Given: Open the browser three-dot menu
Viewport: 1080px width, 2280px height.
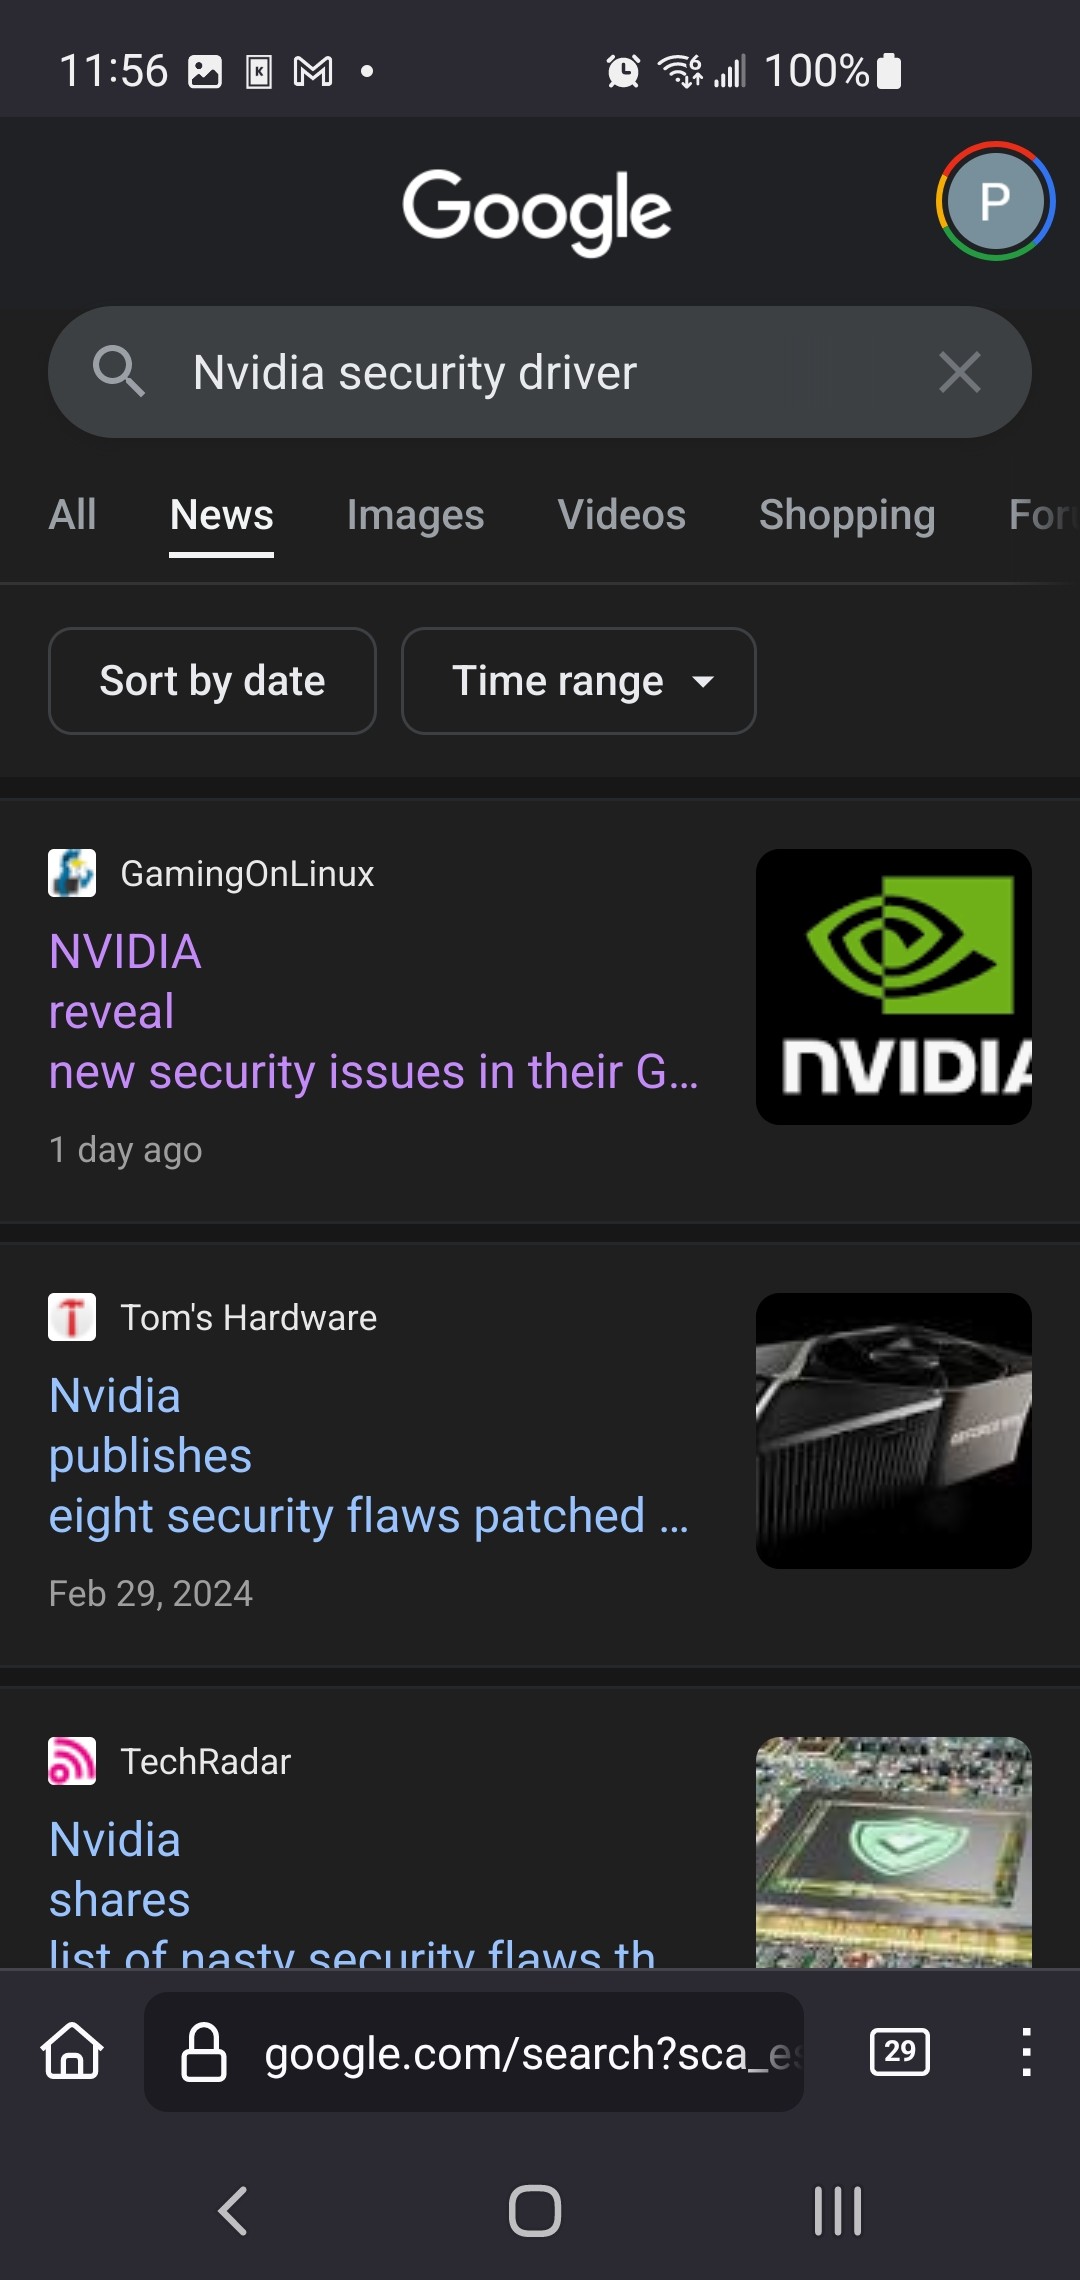Looking at the screenshot, I should 1026,2052.
